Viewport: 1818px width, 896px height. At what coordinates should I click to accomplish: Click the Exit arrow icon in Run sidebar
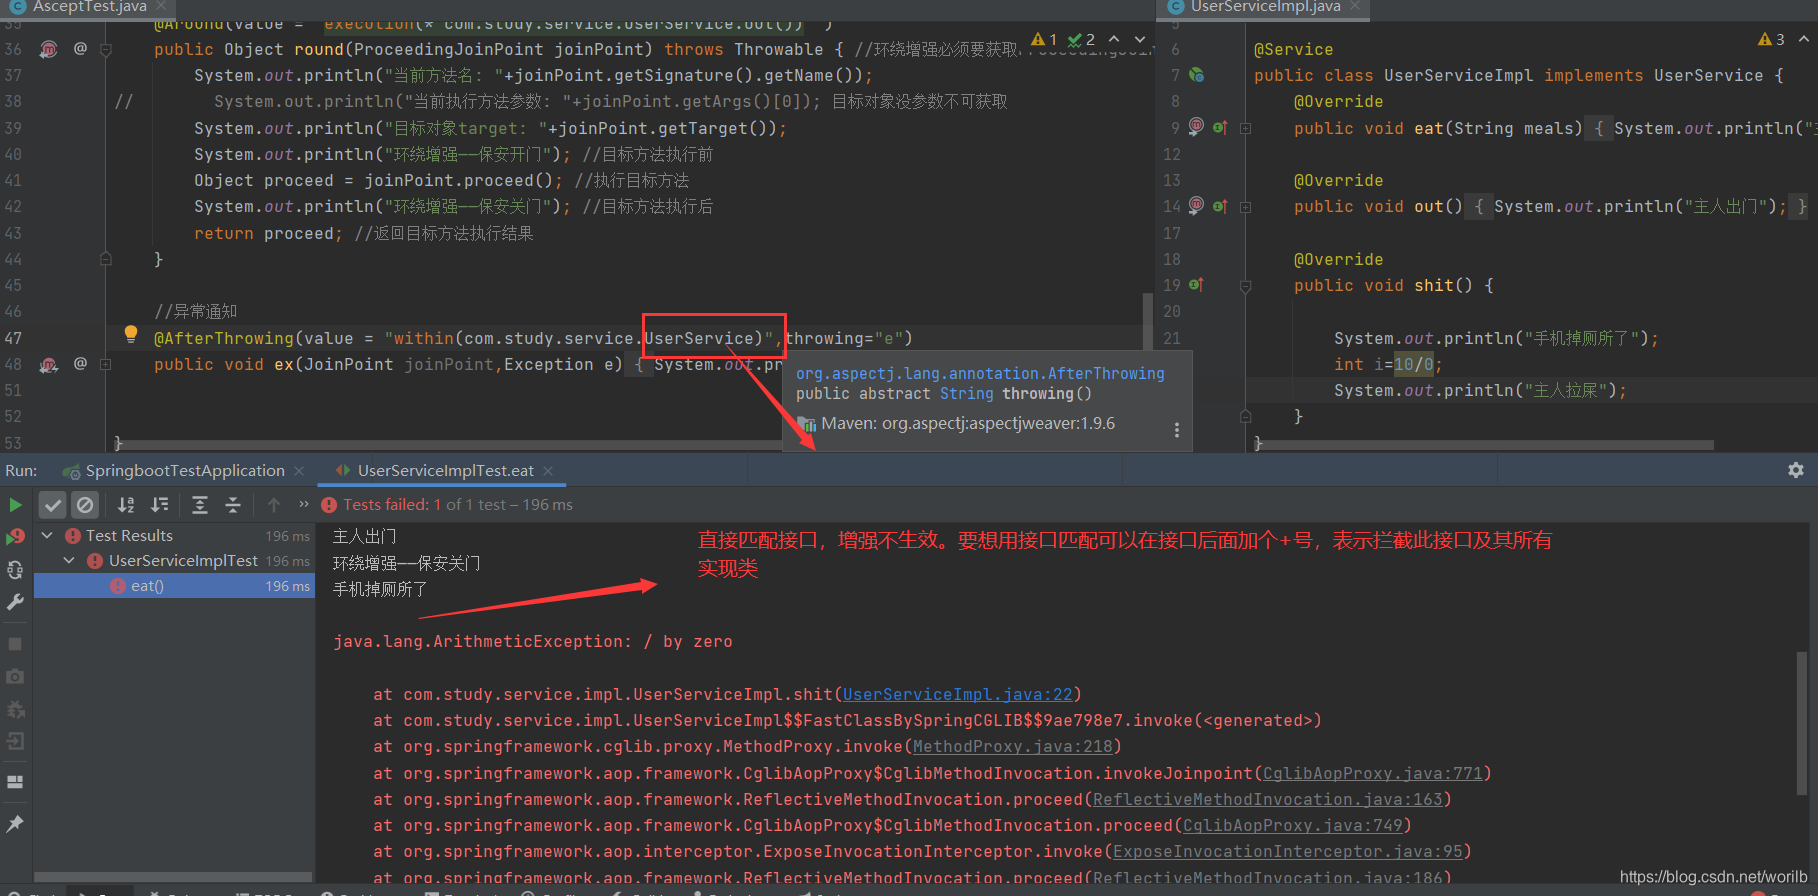(15, 741)
